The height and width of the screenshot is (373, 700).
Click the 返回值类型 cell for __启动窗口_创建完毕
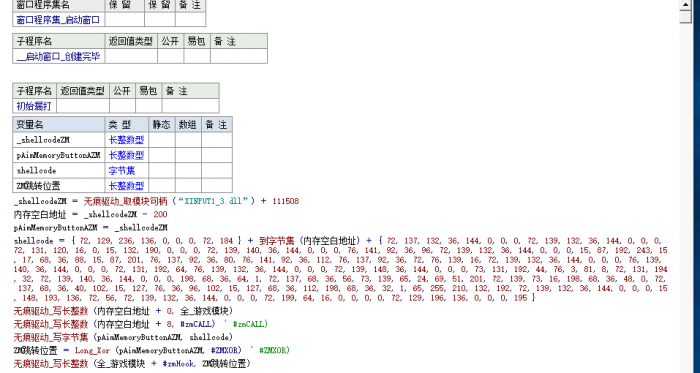tap(131, 56)
